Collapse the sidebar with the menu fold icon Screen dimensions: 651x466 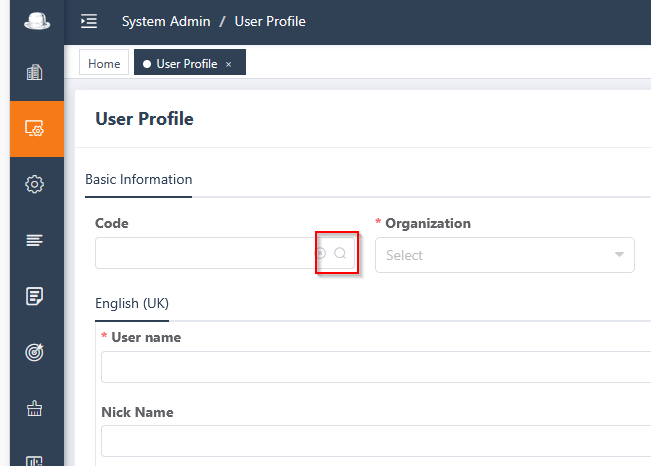tap(89, 21)
